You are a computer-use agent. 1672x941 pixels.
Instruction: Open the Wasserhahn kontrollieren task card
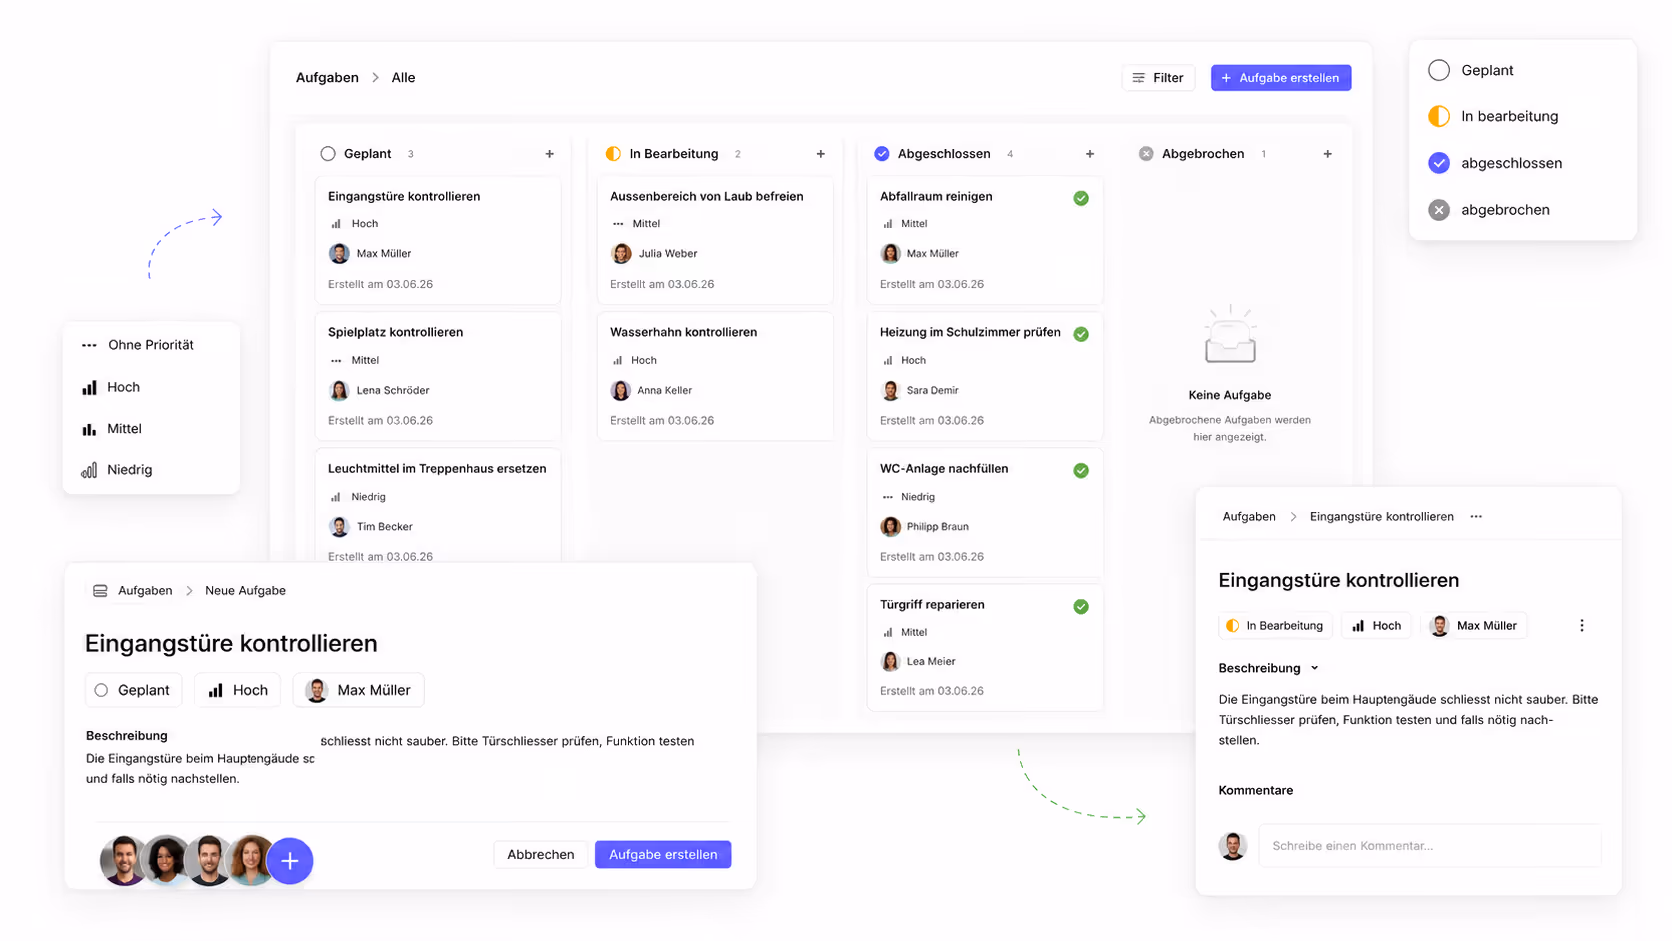click(x=715, y=376)
